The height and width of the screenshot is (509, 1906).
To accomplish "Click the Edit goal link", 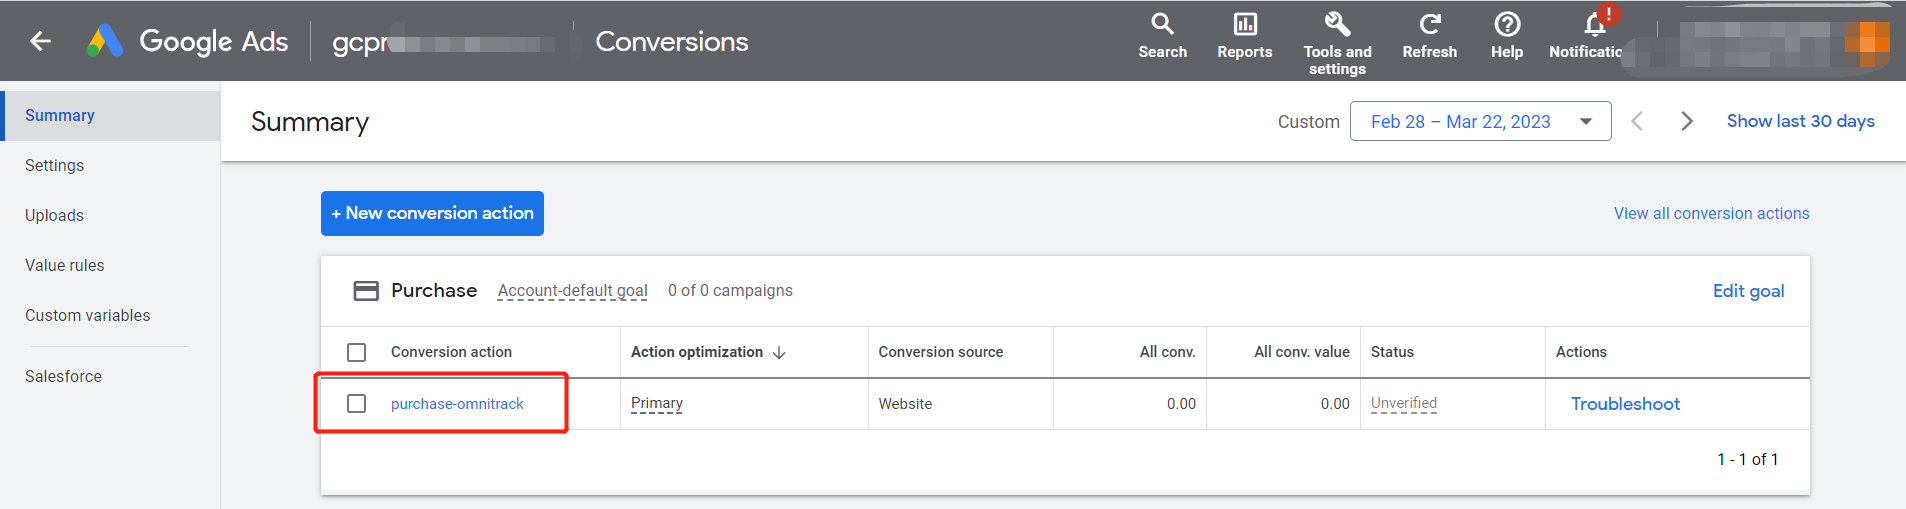I will tap(1748, 291).
